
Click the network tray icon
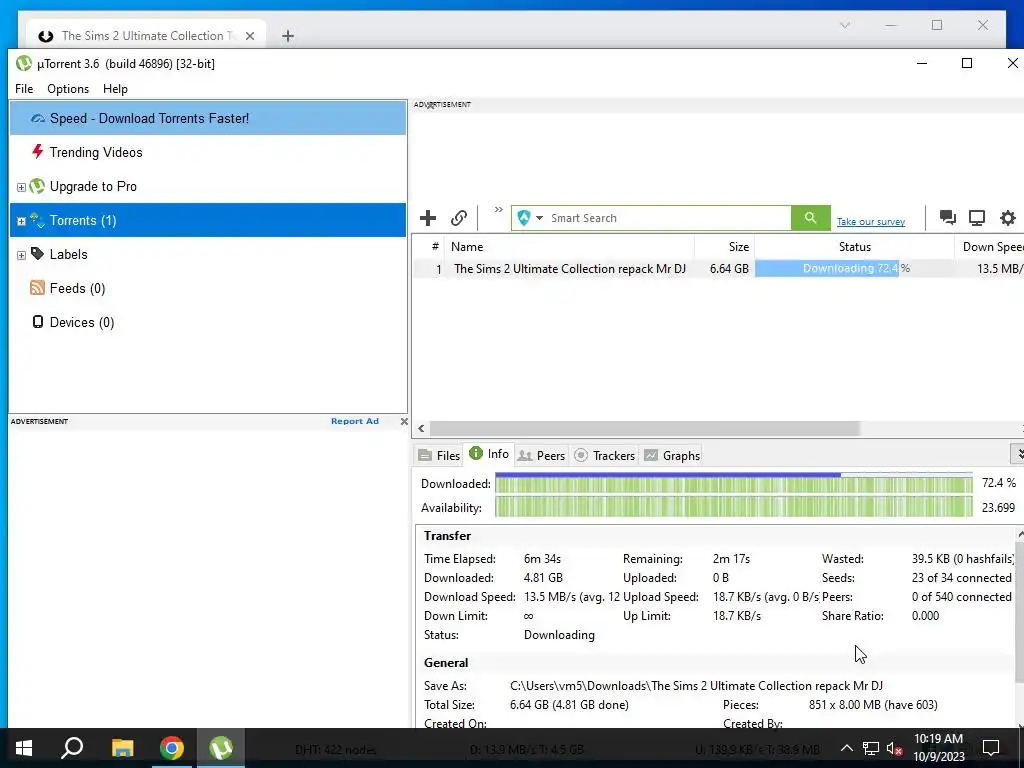click(x=871, y=748)
